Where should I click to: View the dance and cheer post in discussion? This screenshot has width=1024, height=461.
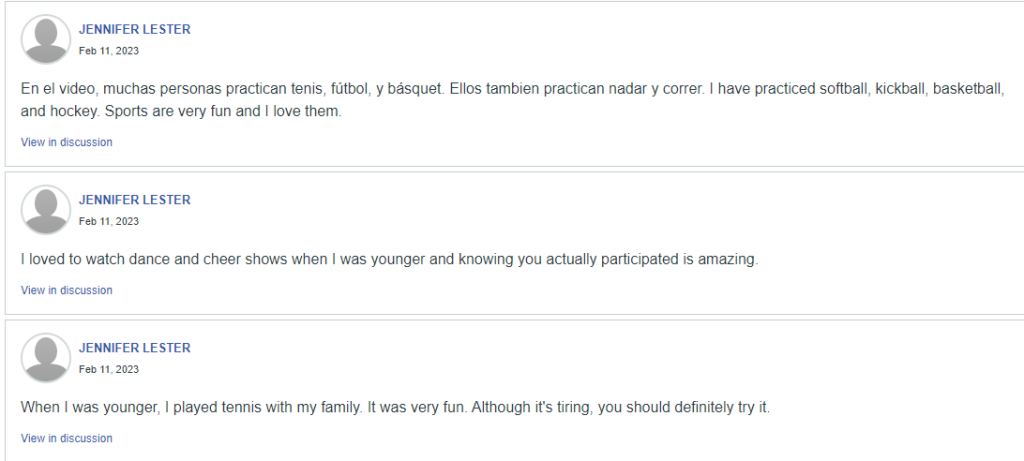(x=66, y=290)
